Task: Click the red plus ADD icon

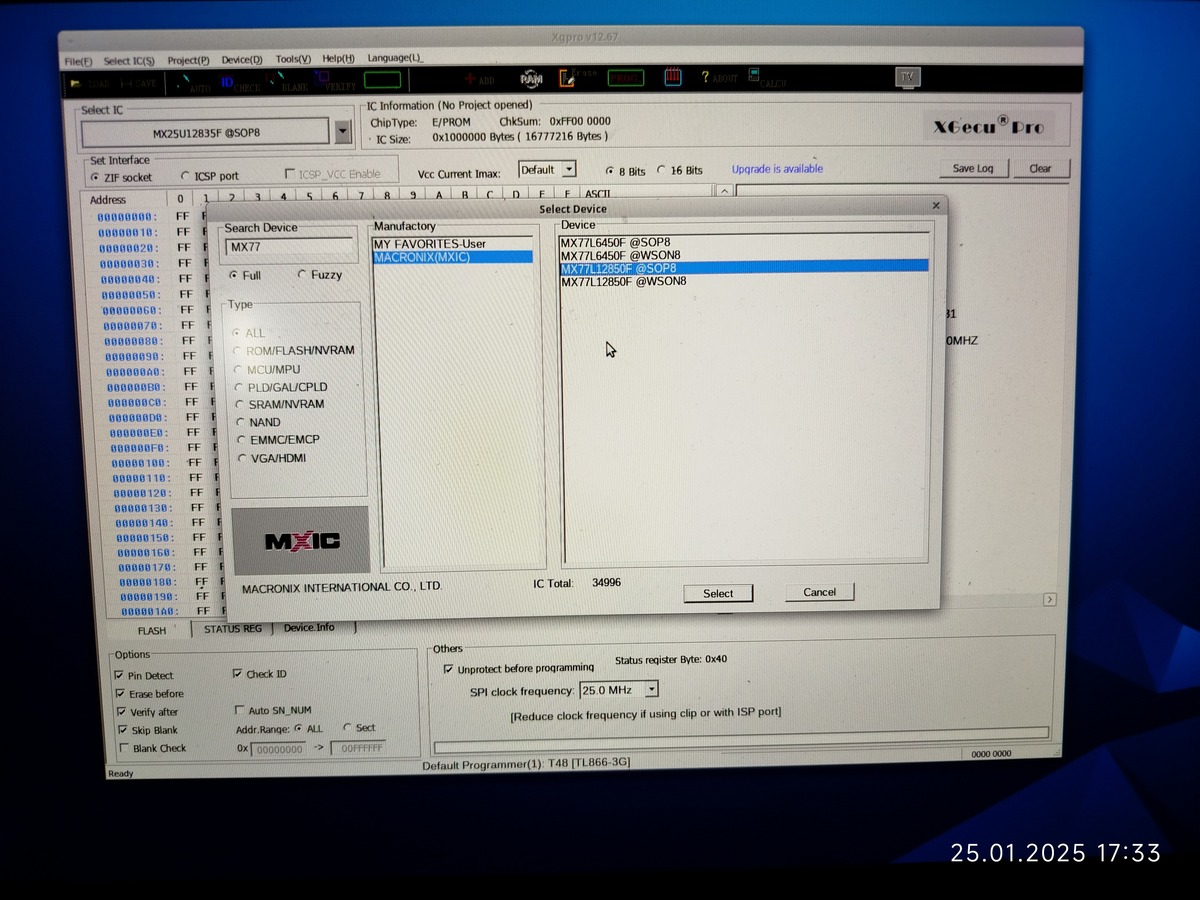Action: [479, 79]
